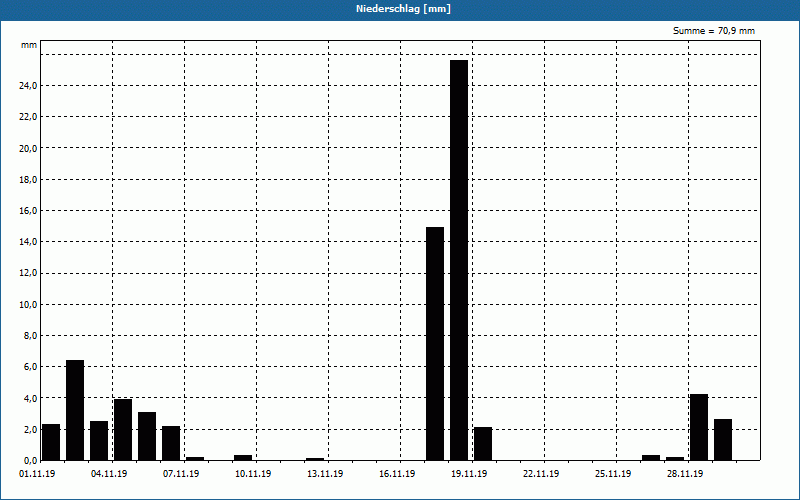
Task: Click the bar just after the 19.11.19 tick
Action: click(x=483, y=444)
